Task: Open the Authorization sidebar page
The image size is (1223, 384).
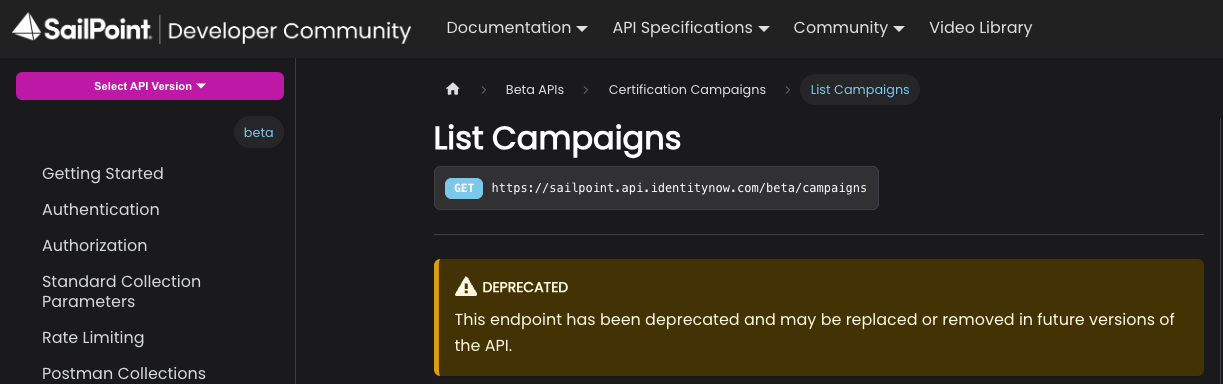Action: point(95,246)
